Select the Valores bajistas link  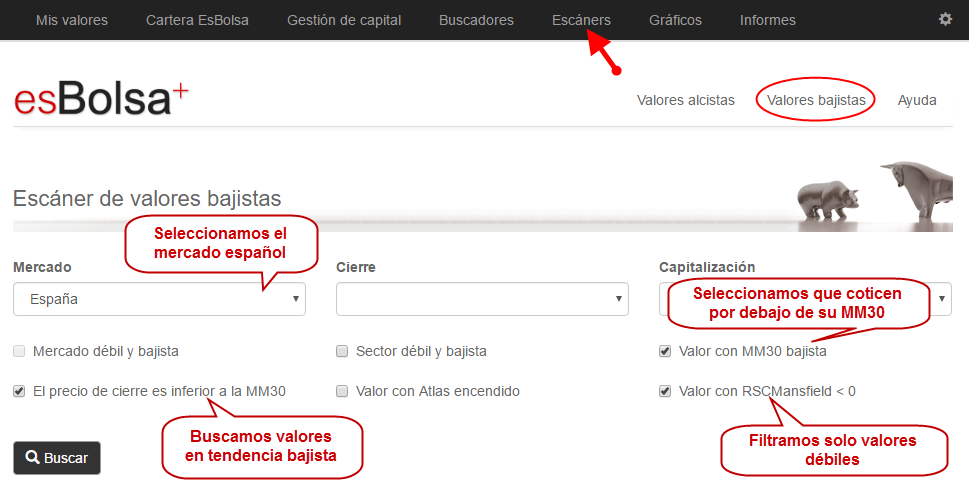(x=816, y=100)
